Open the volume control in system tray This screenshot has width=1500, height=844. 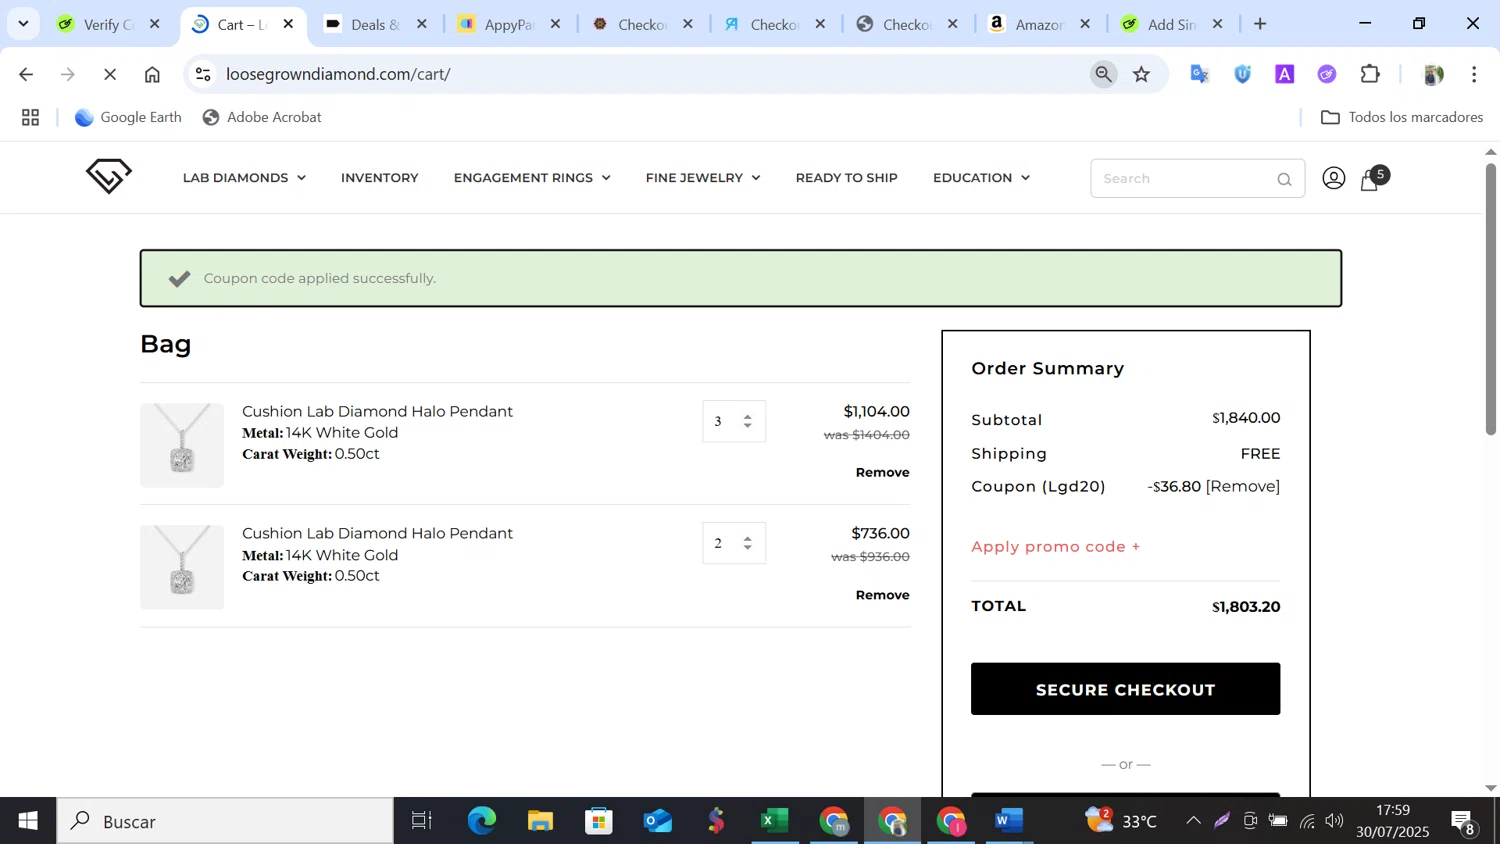[1335, 821]
